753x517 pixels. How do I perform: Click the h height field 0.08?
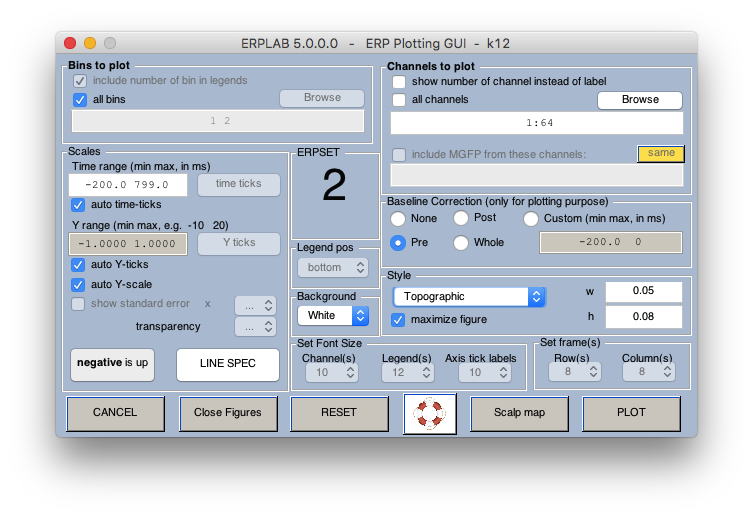click(x=644, y=317)
